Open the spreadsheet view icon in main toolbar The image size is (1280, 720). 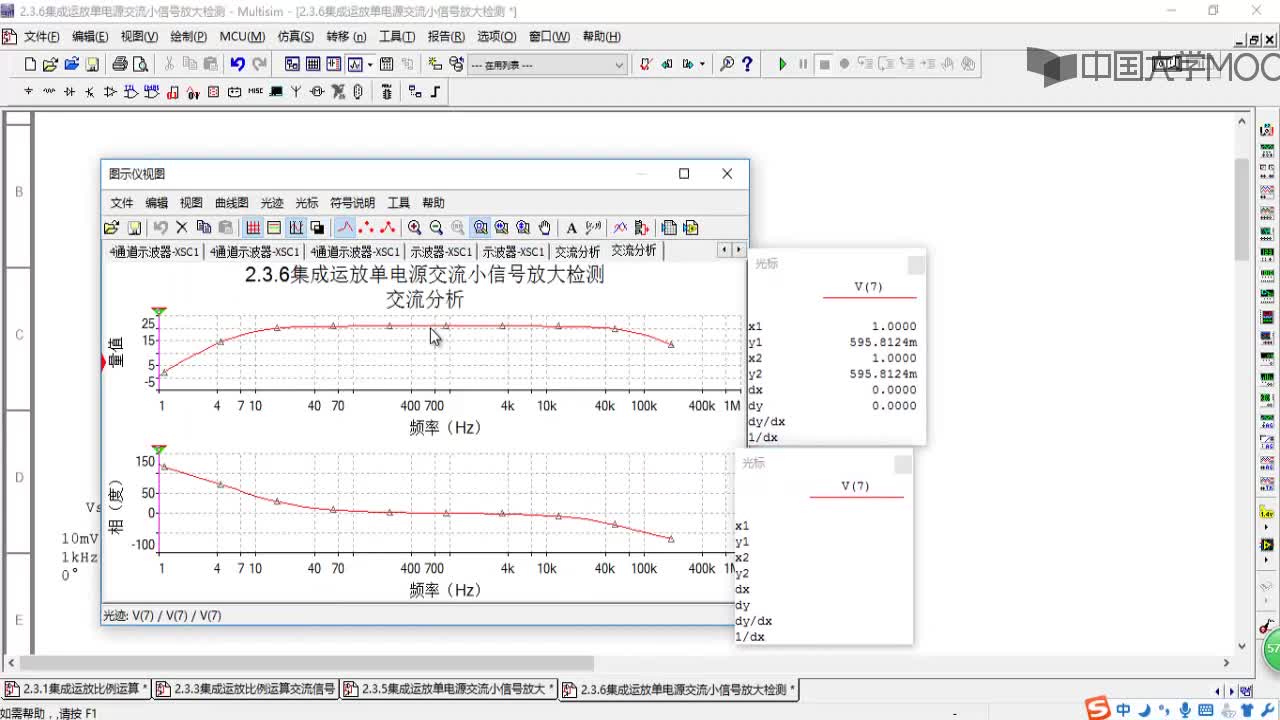(x=313, y=64)
